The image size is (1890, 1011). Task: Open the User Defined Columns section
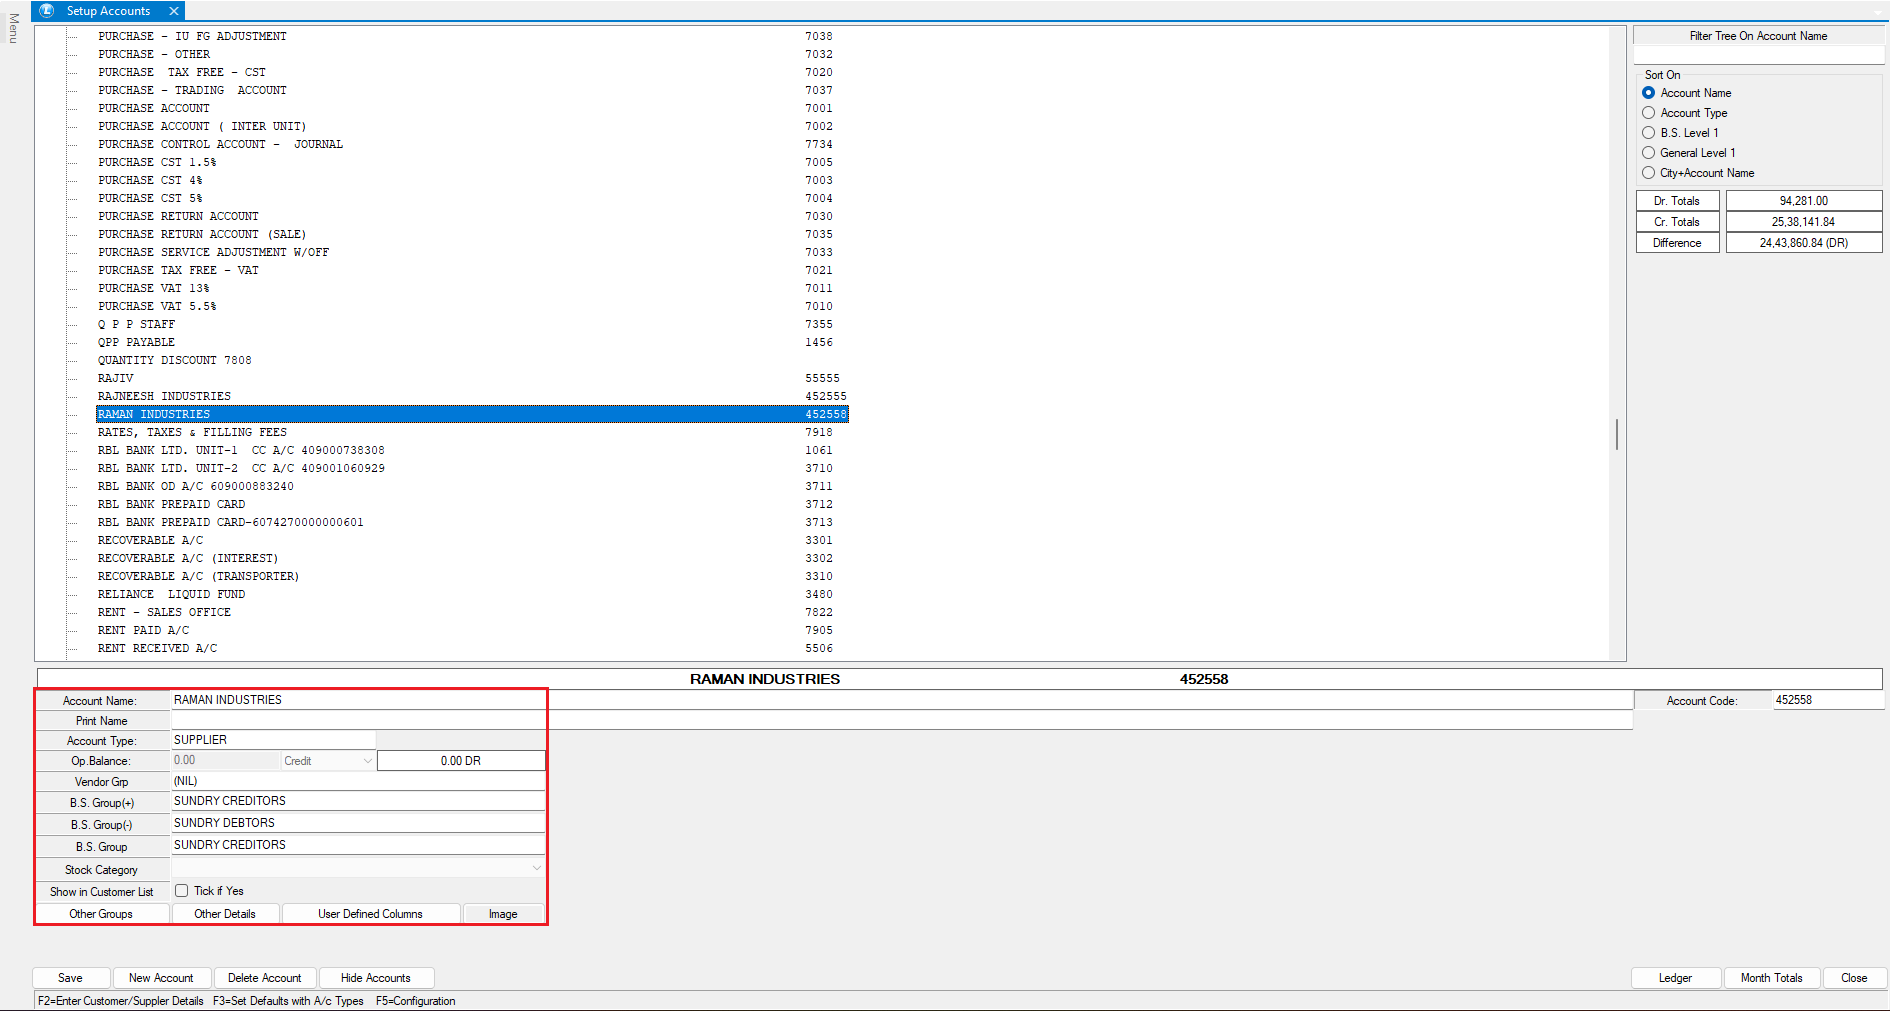point(370,914)
